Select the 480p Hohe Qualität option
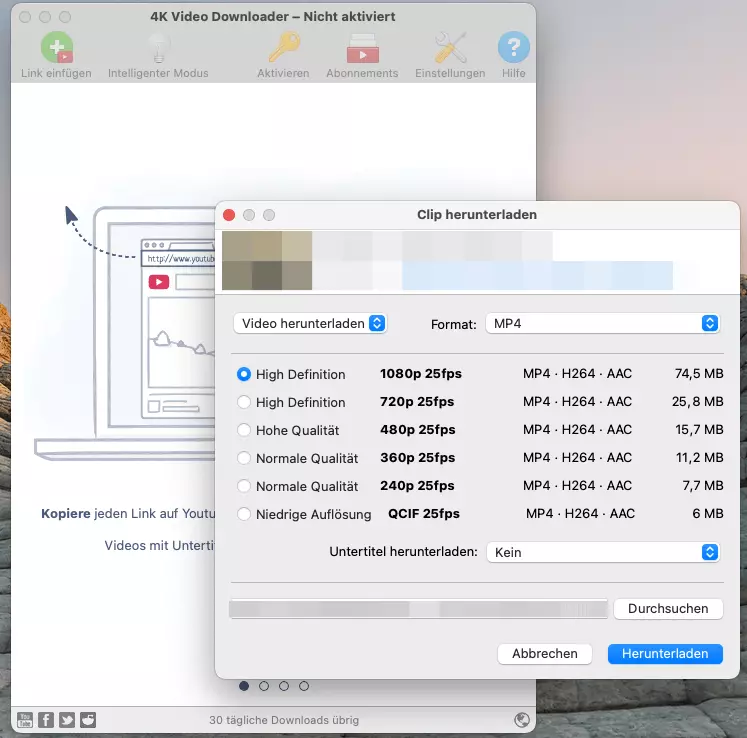The height and width of the screenshot is (738, 747). [244, 430]
